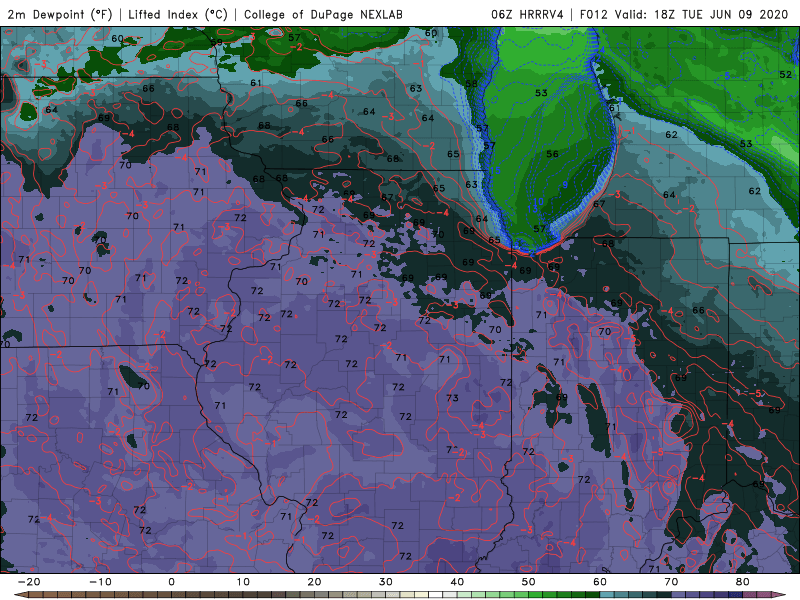The width and height of the screenshot is (800, 600).
Task: Click the 73 dewpoint value on the map
Action: tap(452, 398)
